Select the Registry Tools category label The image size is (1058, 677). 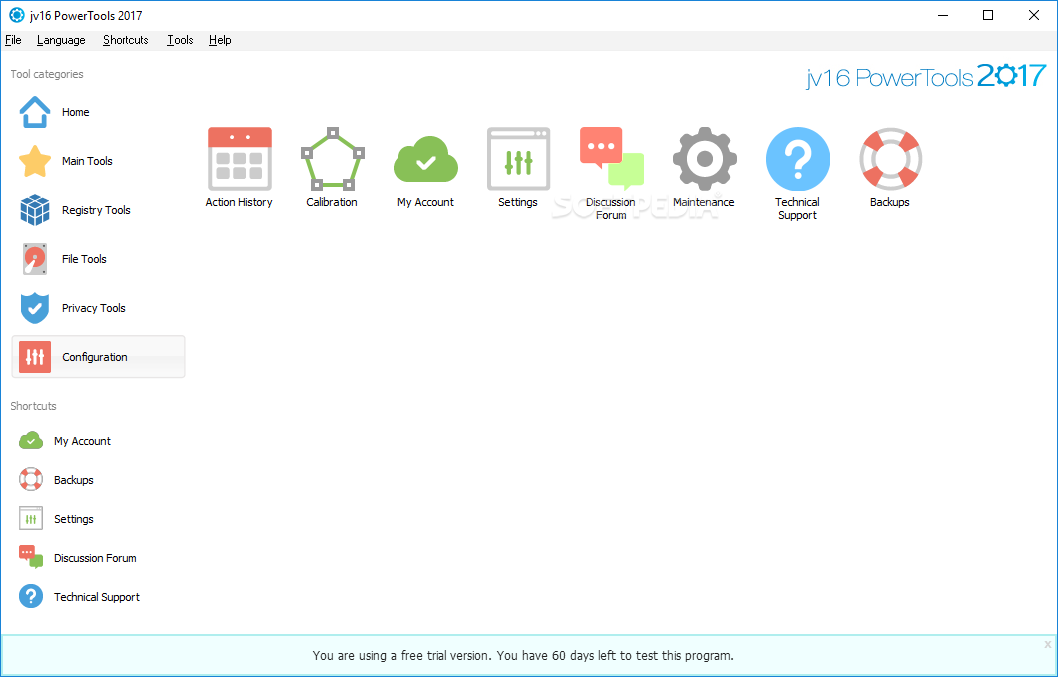coord(96,210)
